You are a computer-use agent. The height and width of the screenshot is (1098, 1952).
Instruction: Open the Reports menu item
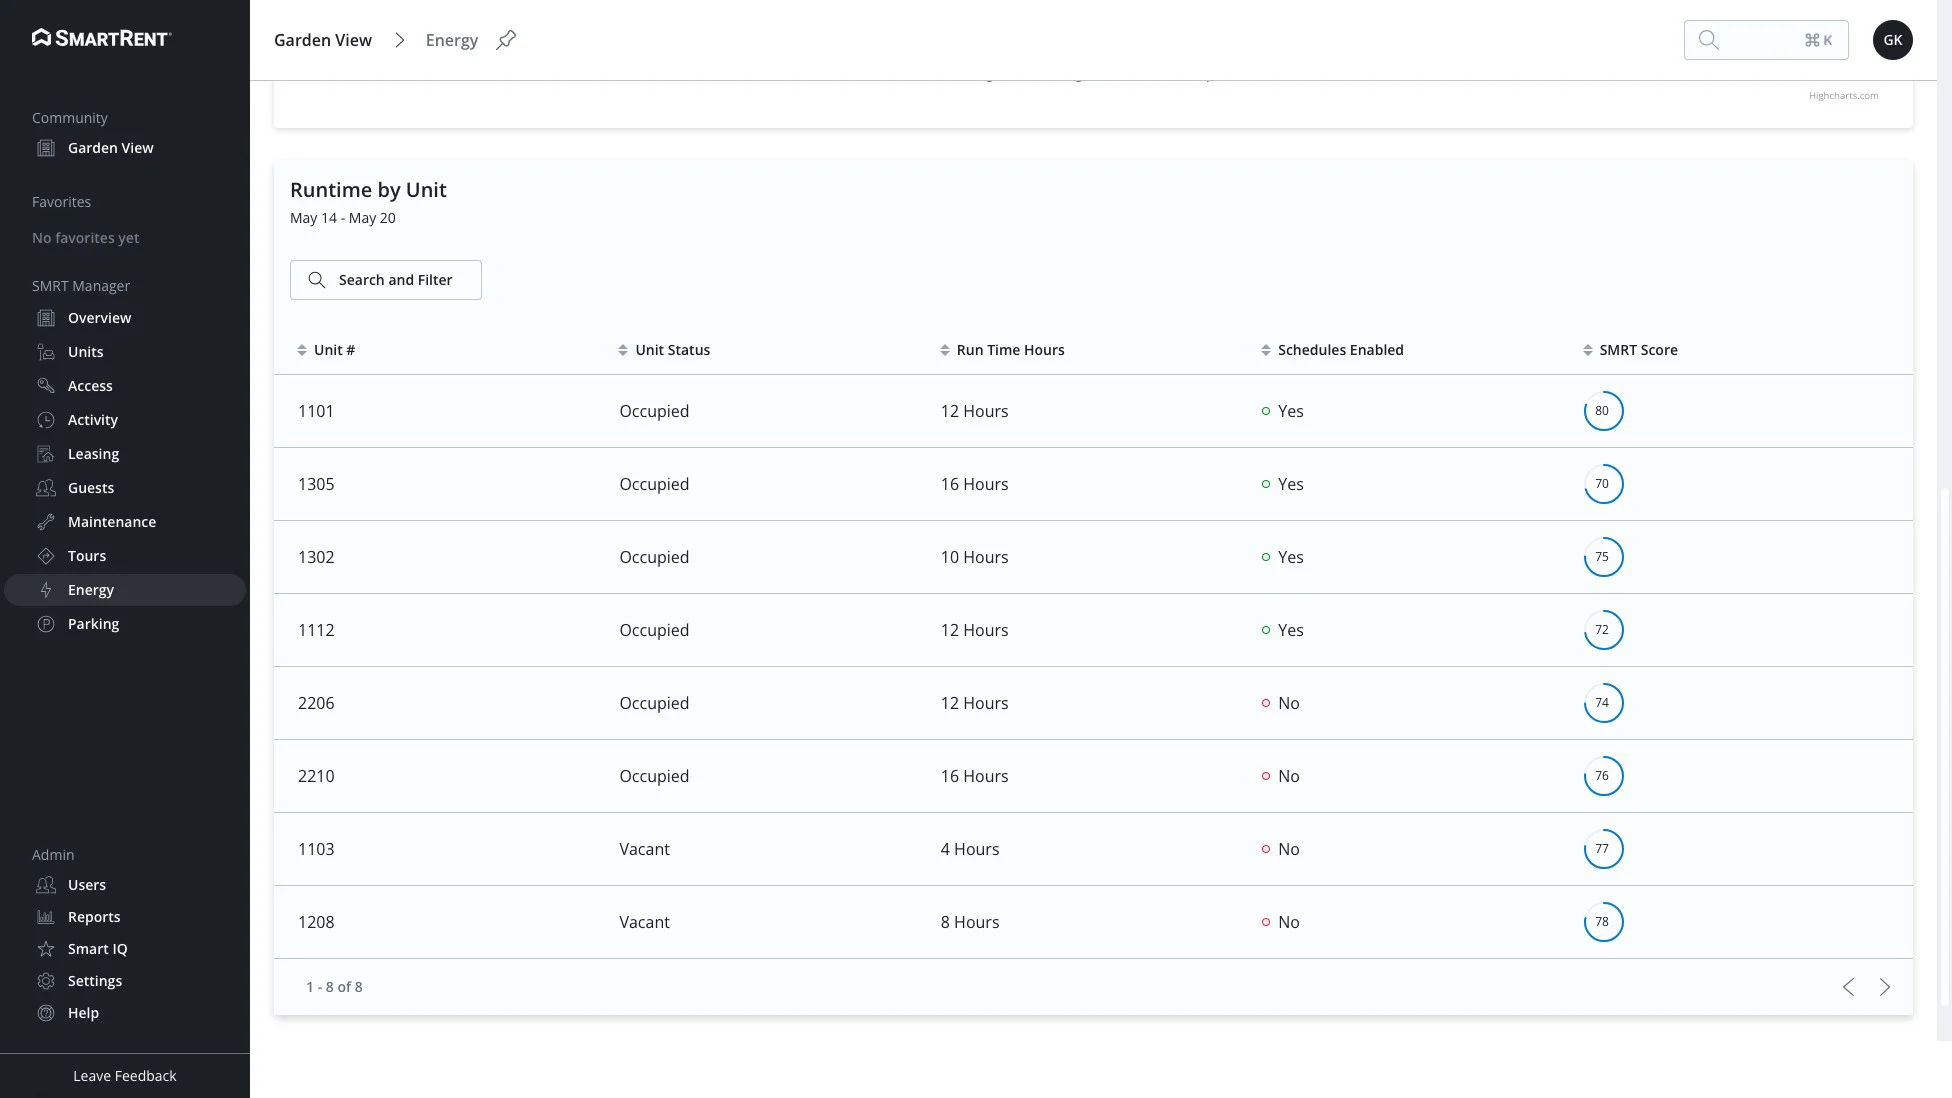point(125,917)
